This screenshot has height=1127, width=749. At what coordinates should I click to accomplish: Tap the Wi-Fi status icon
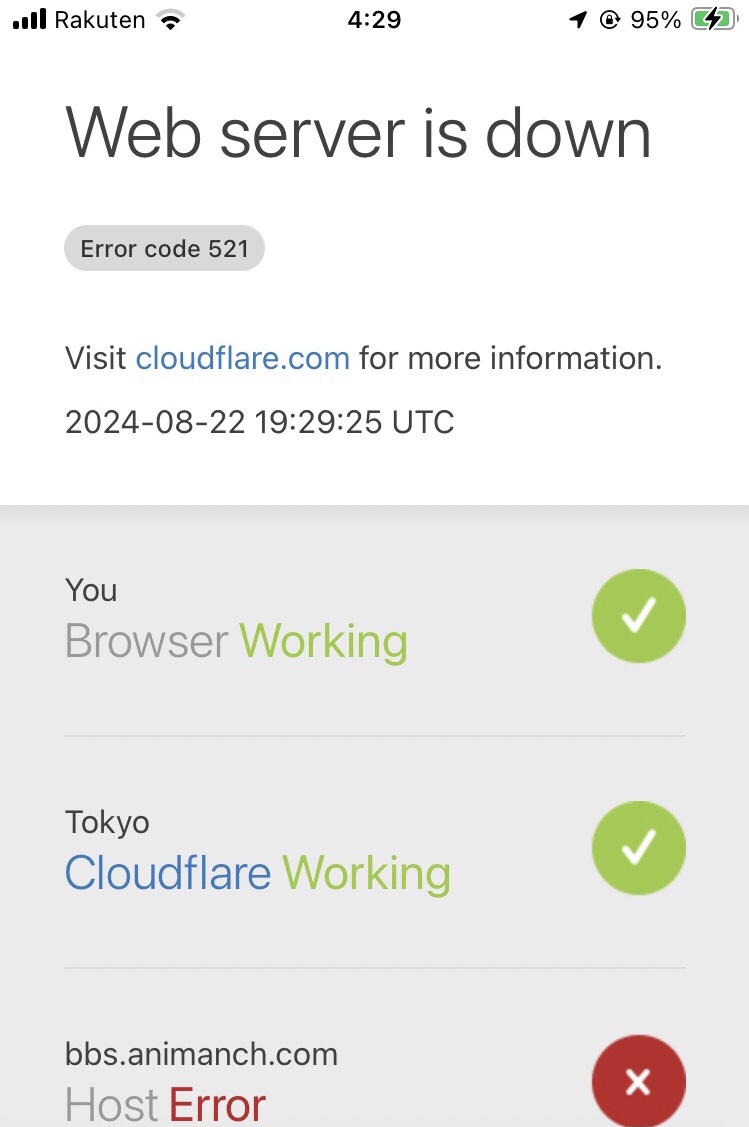(170, 20)
